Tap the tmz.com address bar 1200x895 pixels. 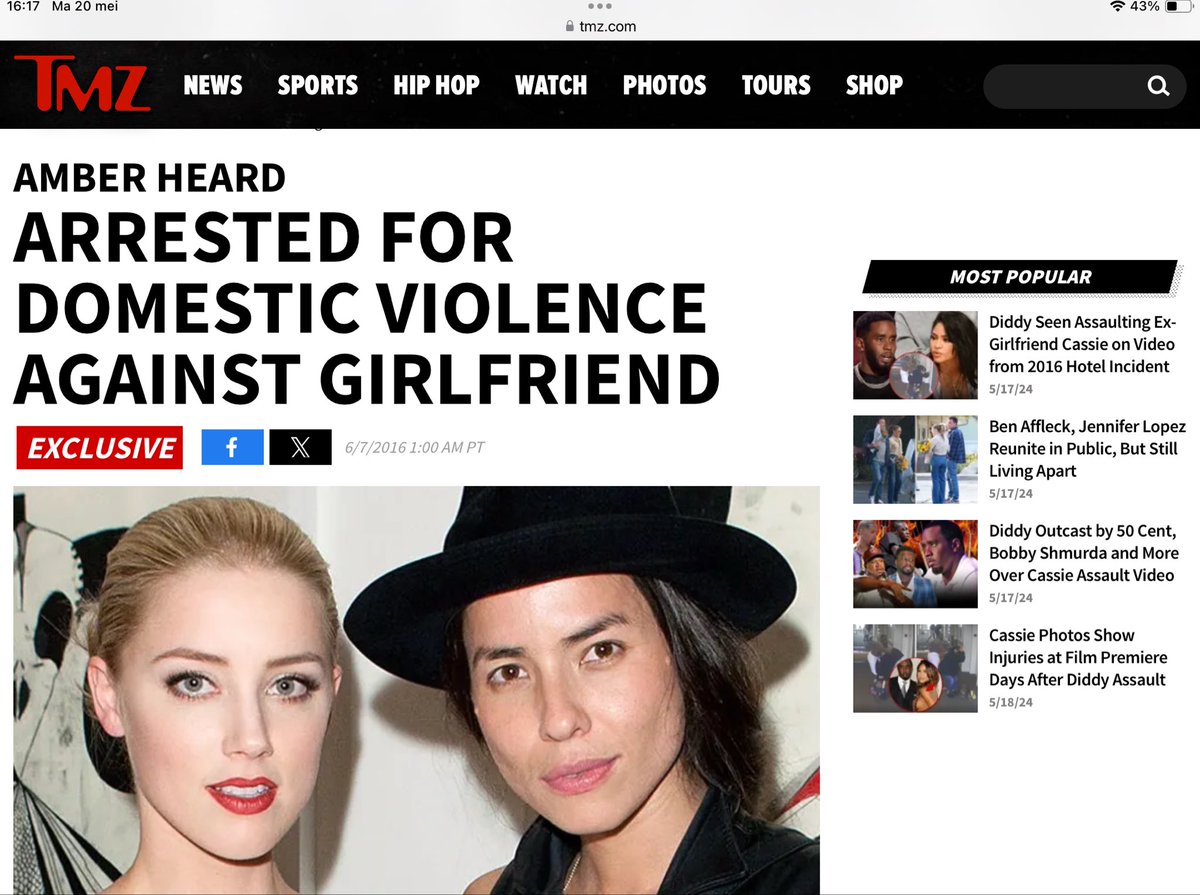click(600, 27)
